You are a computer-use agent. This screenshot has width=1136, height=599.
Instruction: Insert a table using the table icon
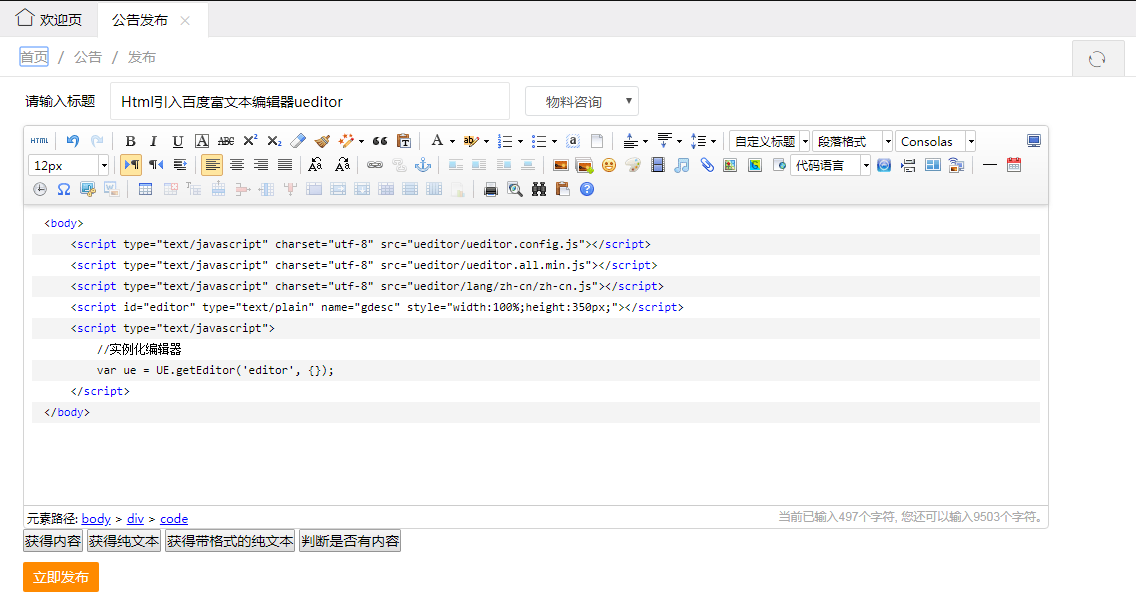(145, 189)
